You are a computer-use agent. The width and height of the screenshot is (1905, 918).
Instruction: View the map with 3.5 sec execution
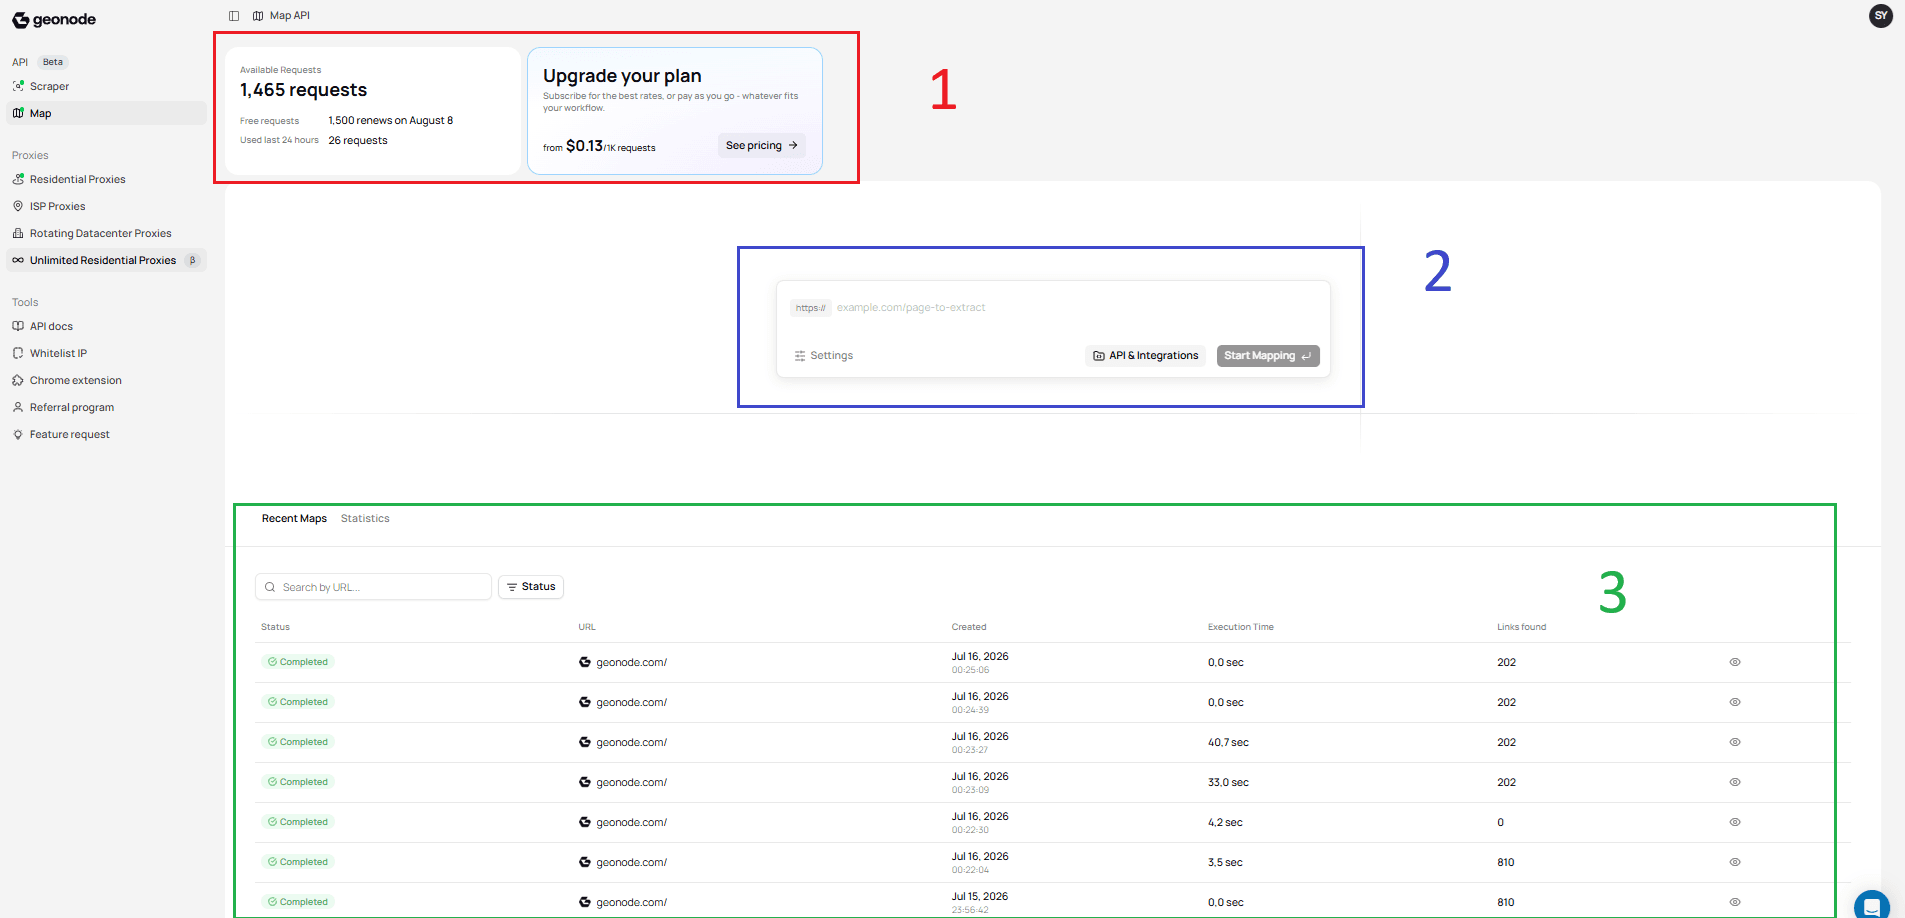(x=1735, y=862)
